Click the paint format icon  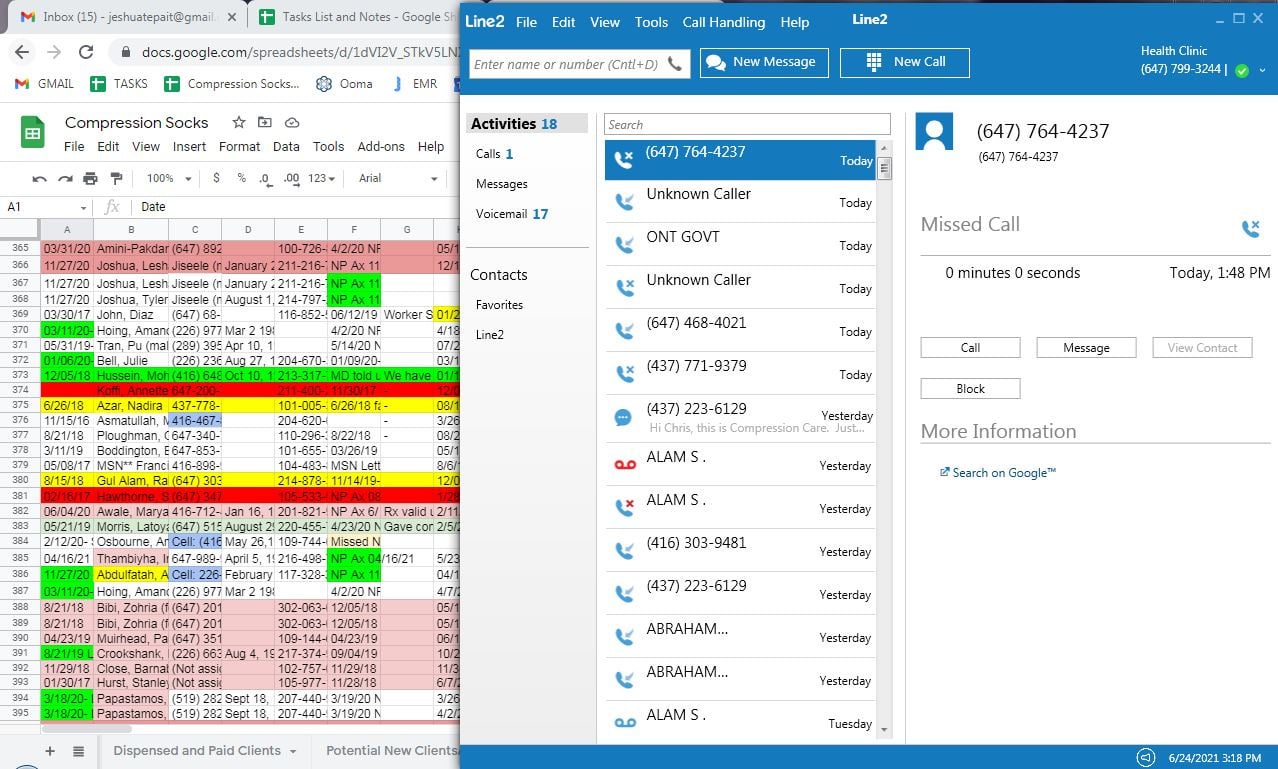pyautogui.click(x=116, y=178)
